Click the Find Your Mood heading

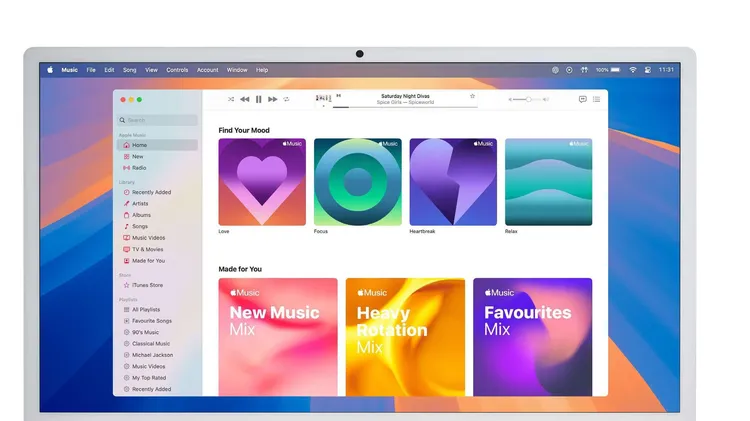coord(244,130)
